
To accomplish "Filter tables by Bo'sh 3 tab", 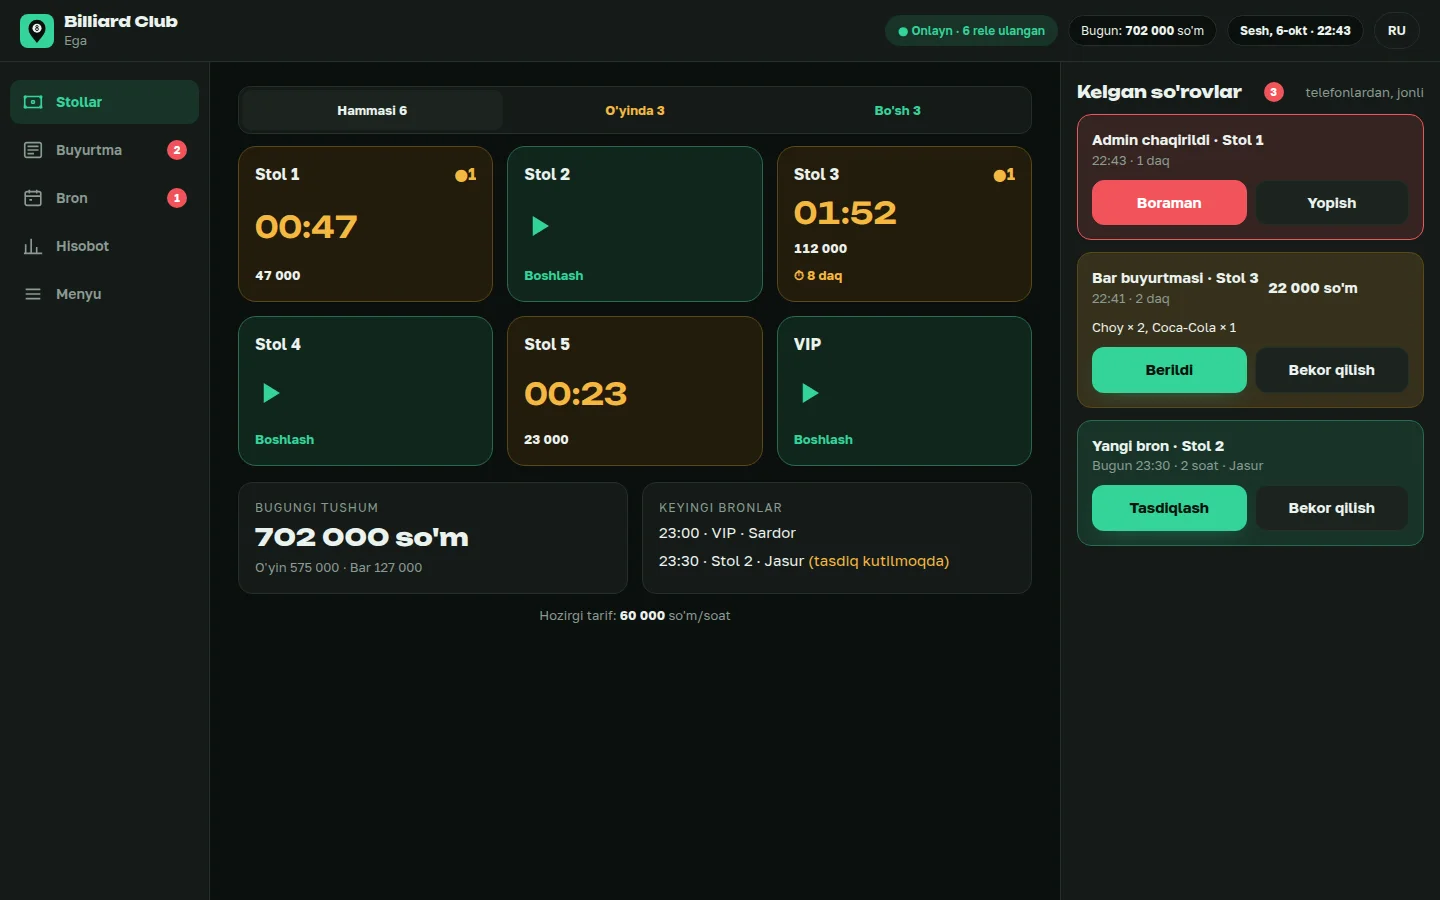I will pyautogui.click(x=897, y=110).
